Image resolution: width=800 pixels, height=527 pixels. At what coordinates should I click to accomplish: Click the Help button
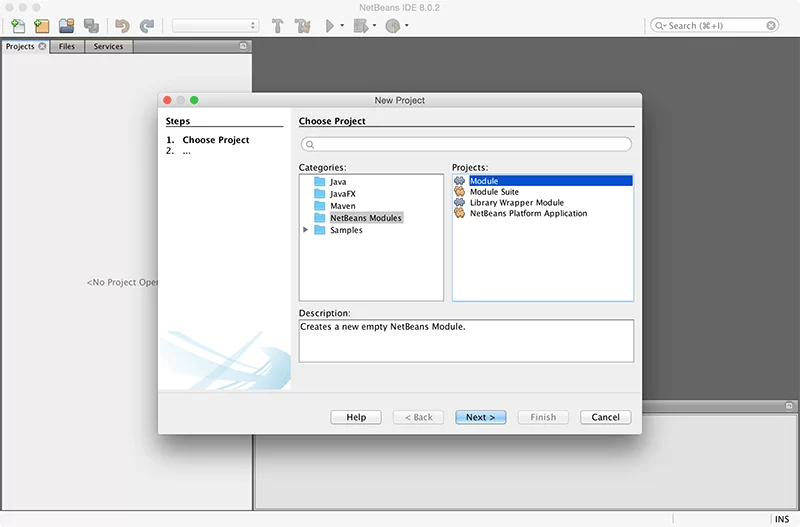(356, 417)
